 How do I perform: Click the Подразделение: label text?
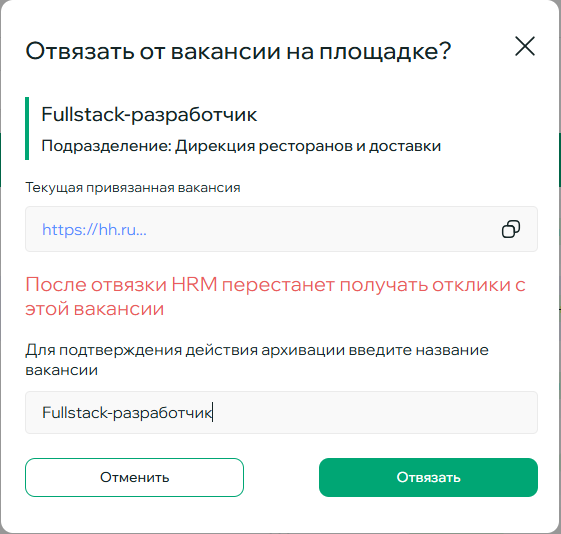[107, 146]
